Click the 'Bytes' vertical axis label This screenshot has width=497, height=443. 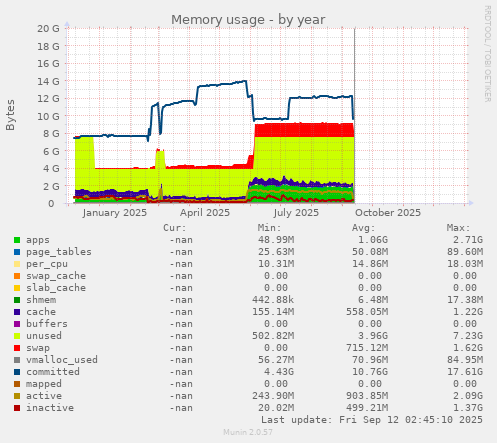[x=10, y=115]
